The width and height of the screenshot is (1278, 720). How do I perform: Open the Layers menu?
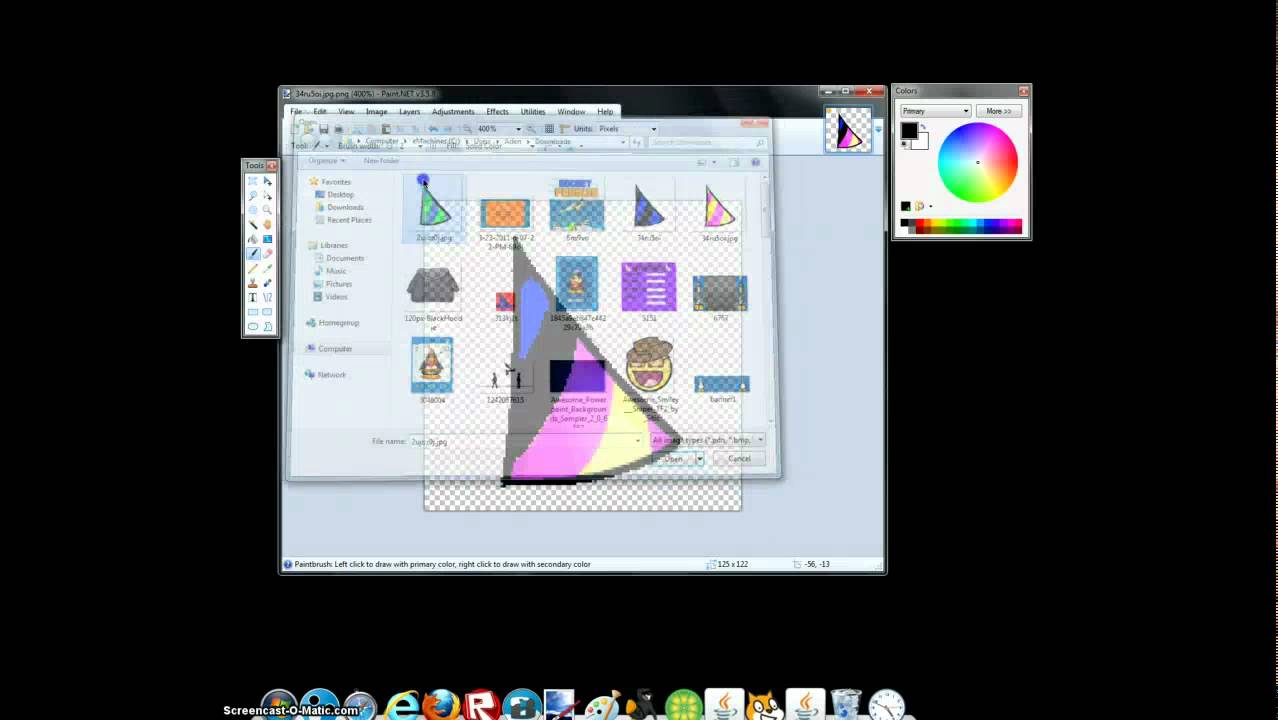(x=409, y=111)
